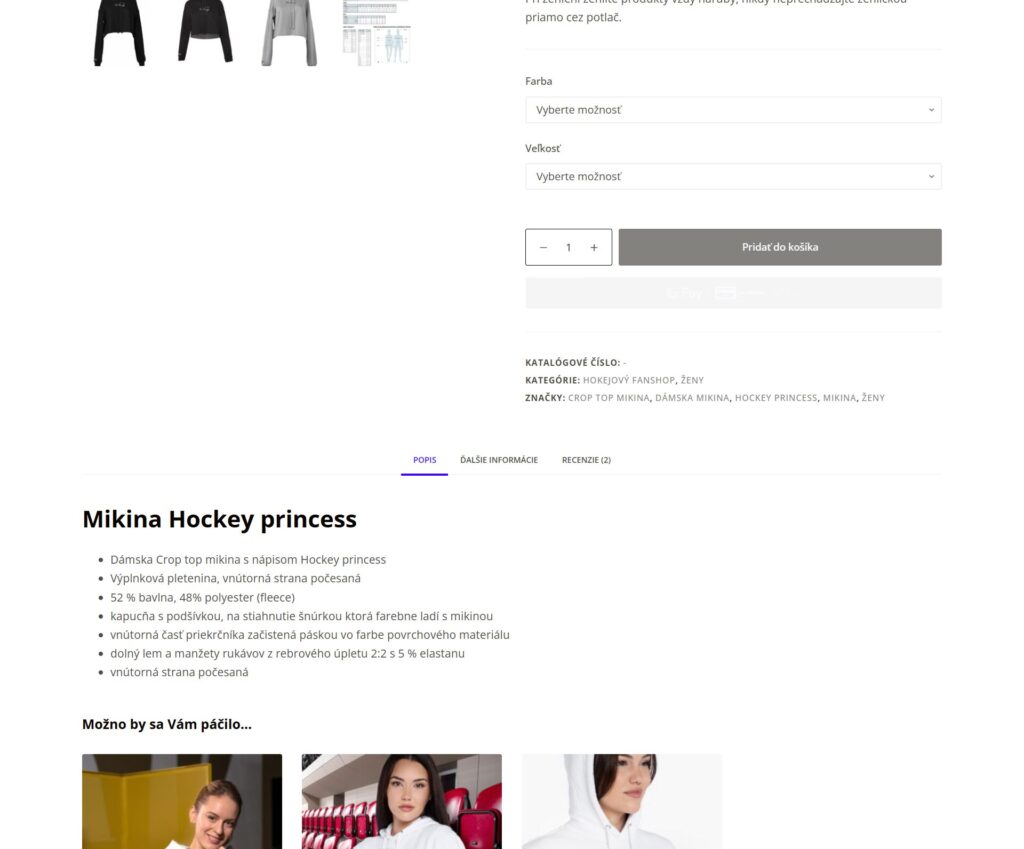Screen dimensions: 1024x849
Task: Open the Hokejový fanshop category link
Action: coord(628,380)
